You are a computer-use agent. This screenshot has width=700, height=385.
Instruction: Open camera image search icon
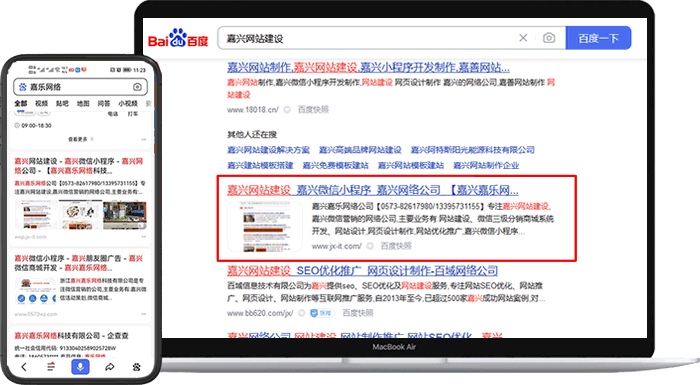point(549,38)
